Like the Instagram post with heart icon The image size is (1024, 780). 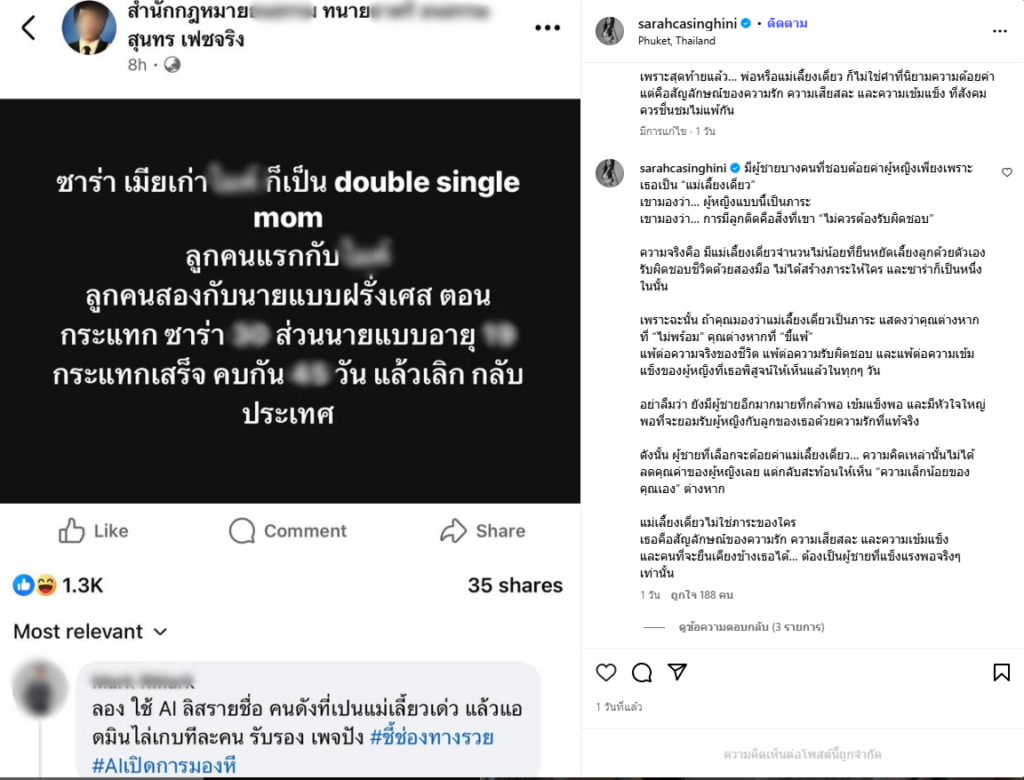tap(606, 672)
